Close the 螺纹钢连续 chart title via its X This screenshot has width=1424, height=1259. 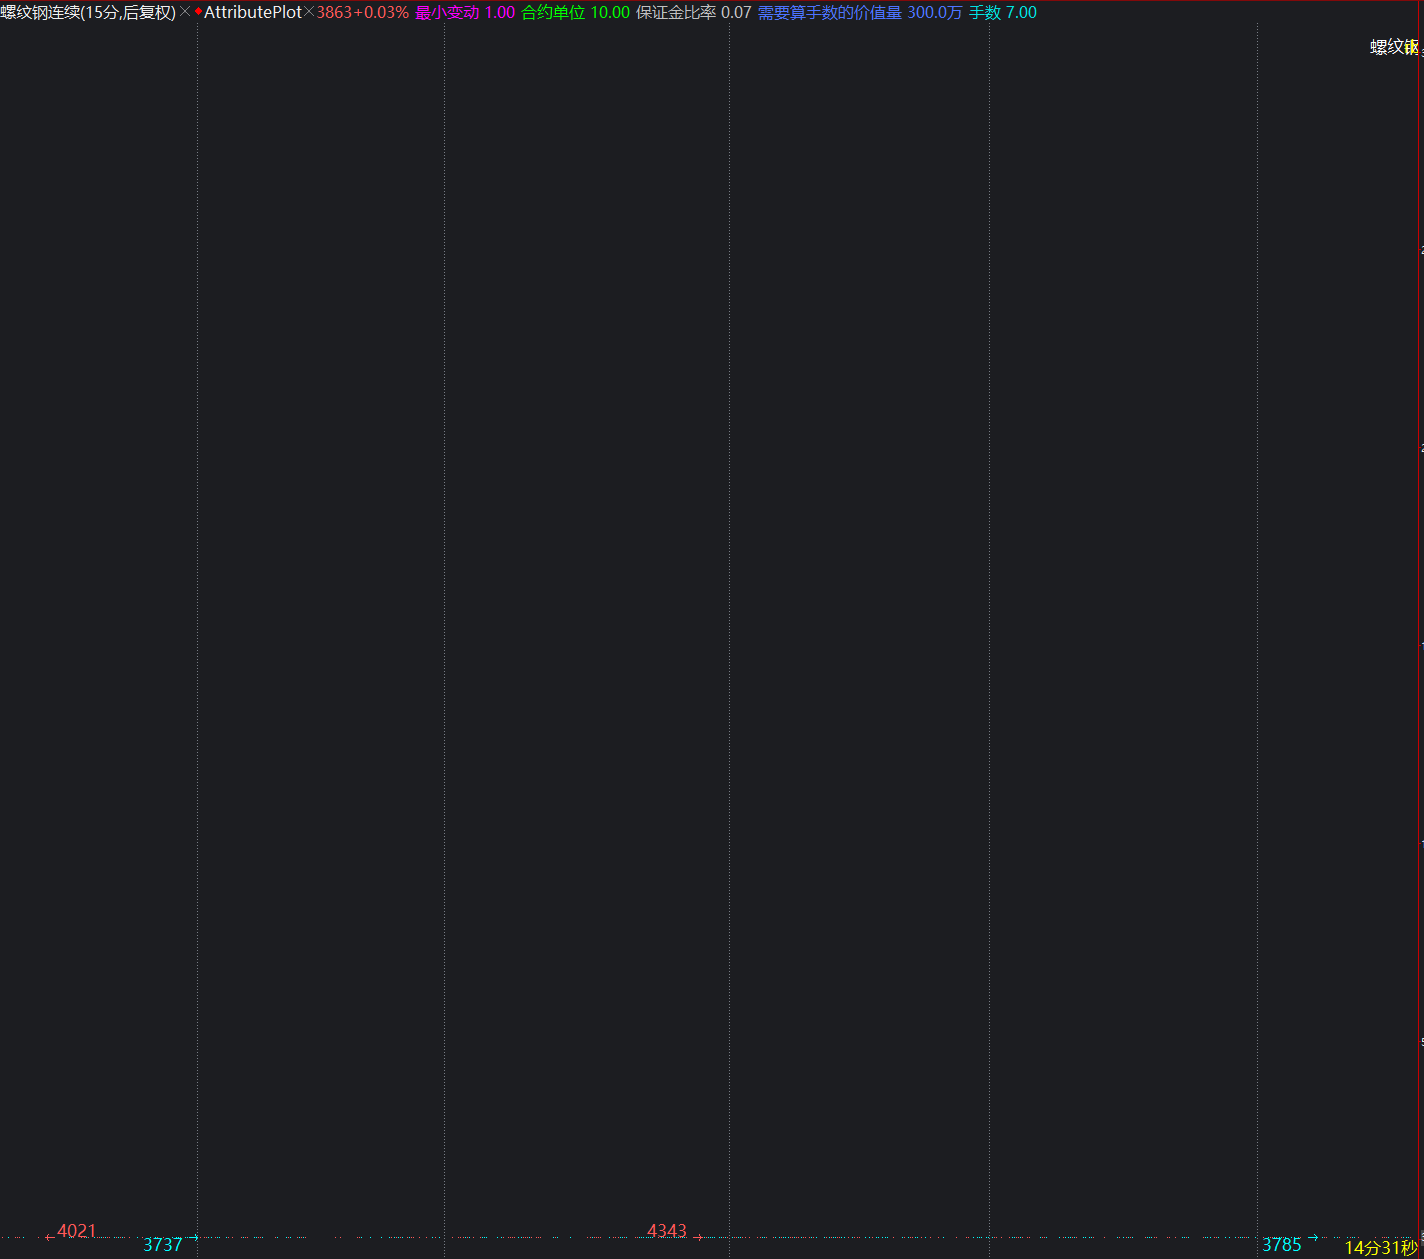[x=185, y=13]
